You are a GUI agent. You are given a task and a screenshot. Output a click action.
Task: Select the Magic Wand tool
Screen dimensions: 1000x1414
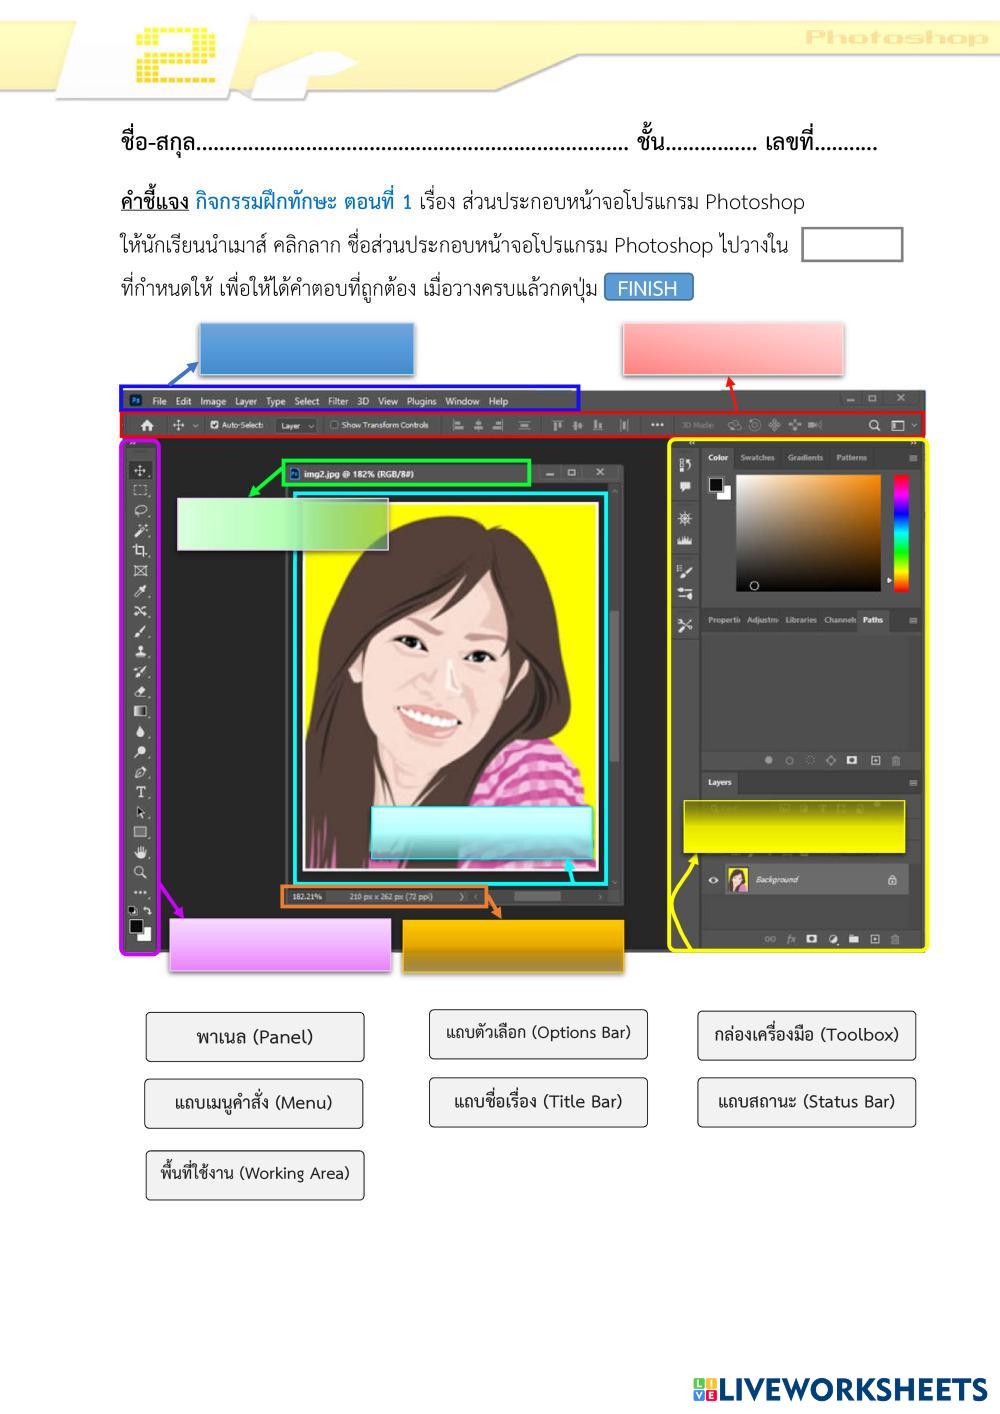pos(140,530)
